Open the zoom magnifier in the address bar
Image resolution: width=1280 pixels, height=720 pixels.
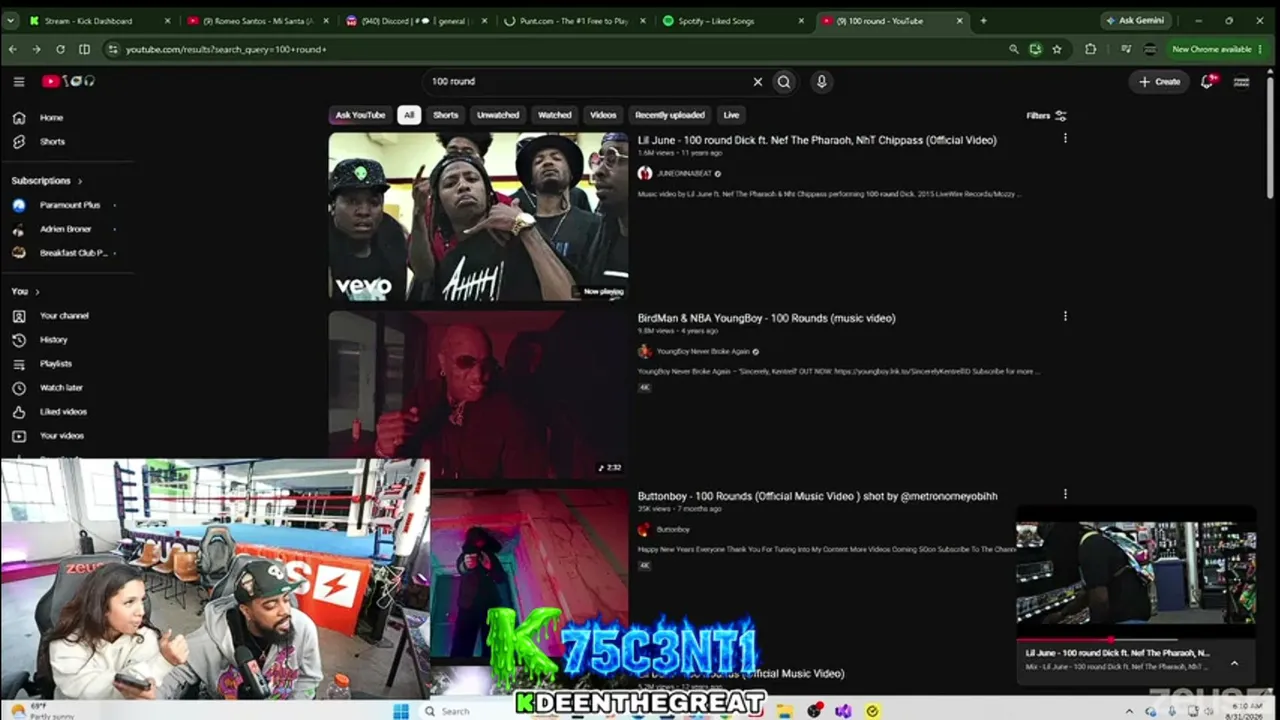coord(1014,49)
